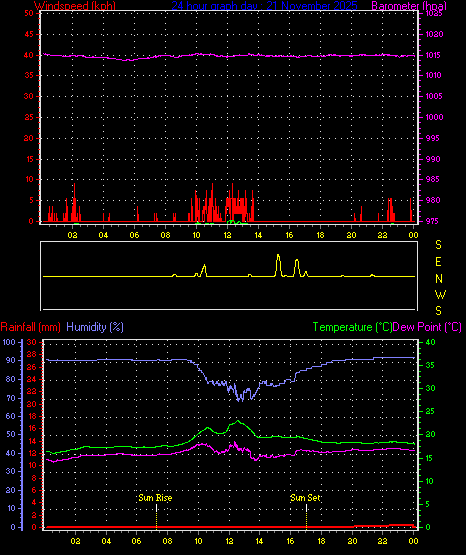Viewport: 466px width, 555px height.
Task: Click the N wind direction label
Action: point(439,279)
